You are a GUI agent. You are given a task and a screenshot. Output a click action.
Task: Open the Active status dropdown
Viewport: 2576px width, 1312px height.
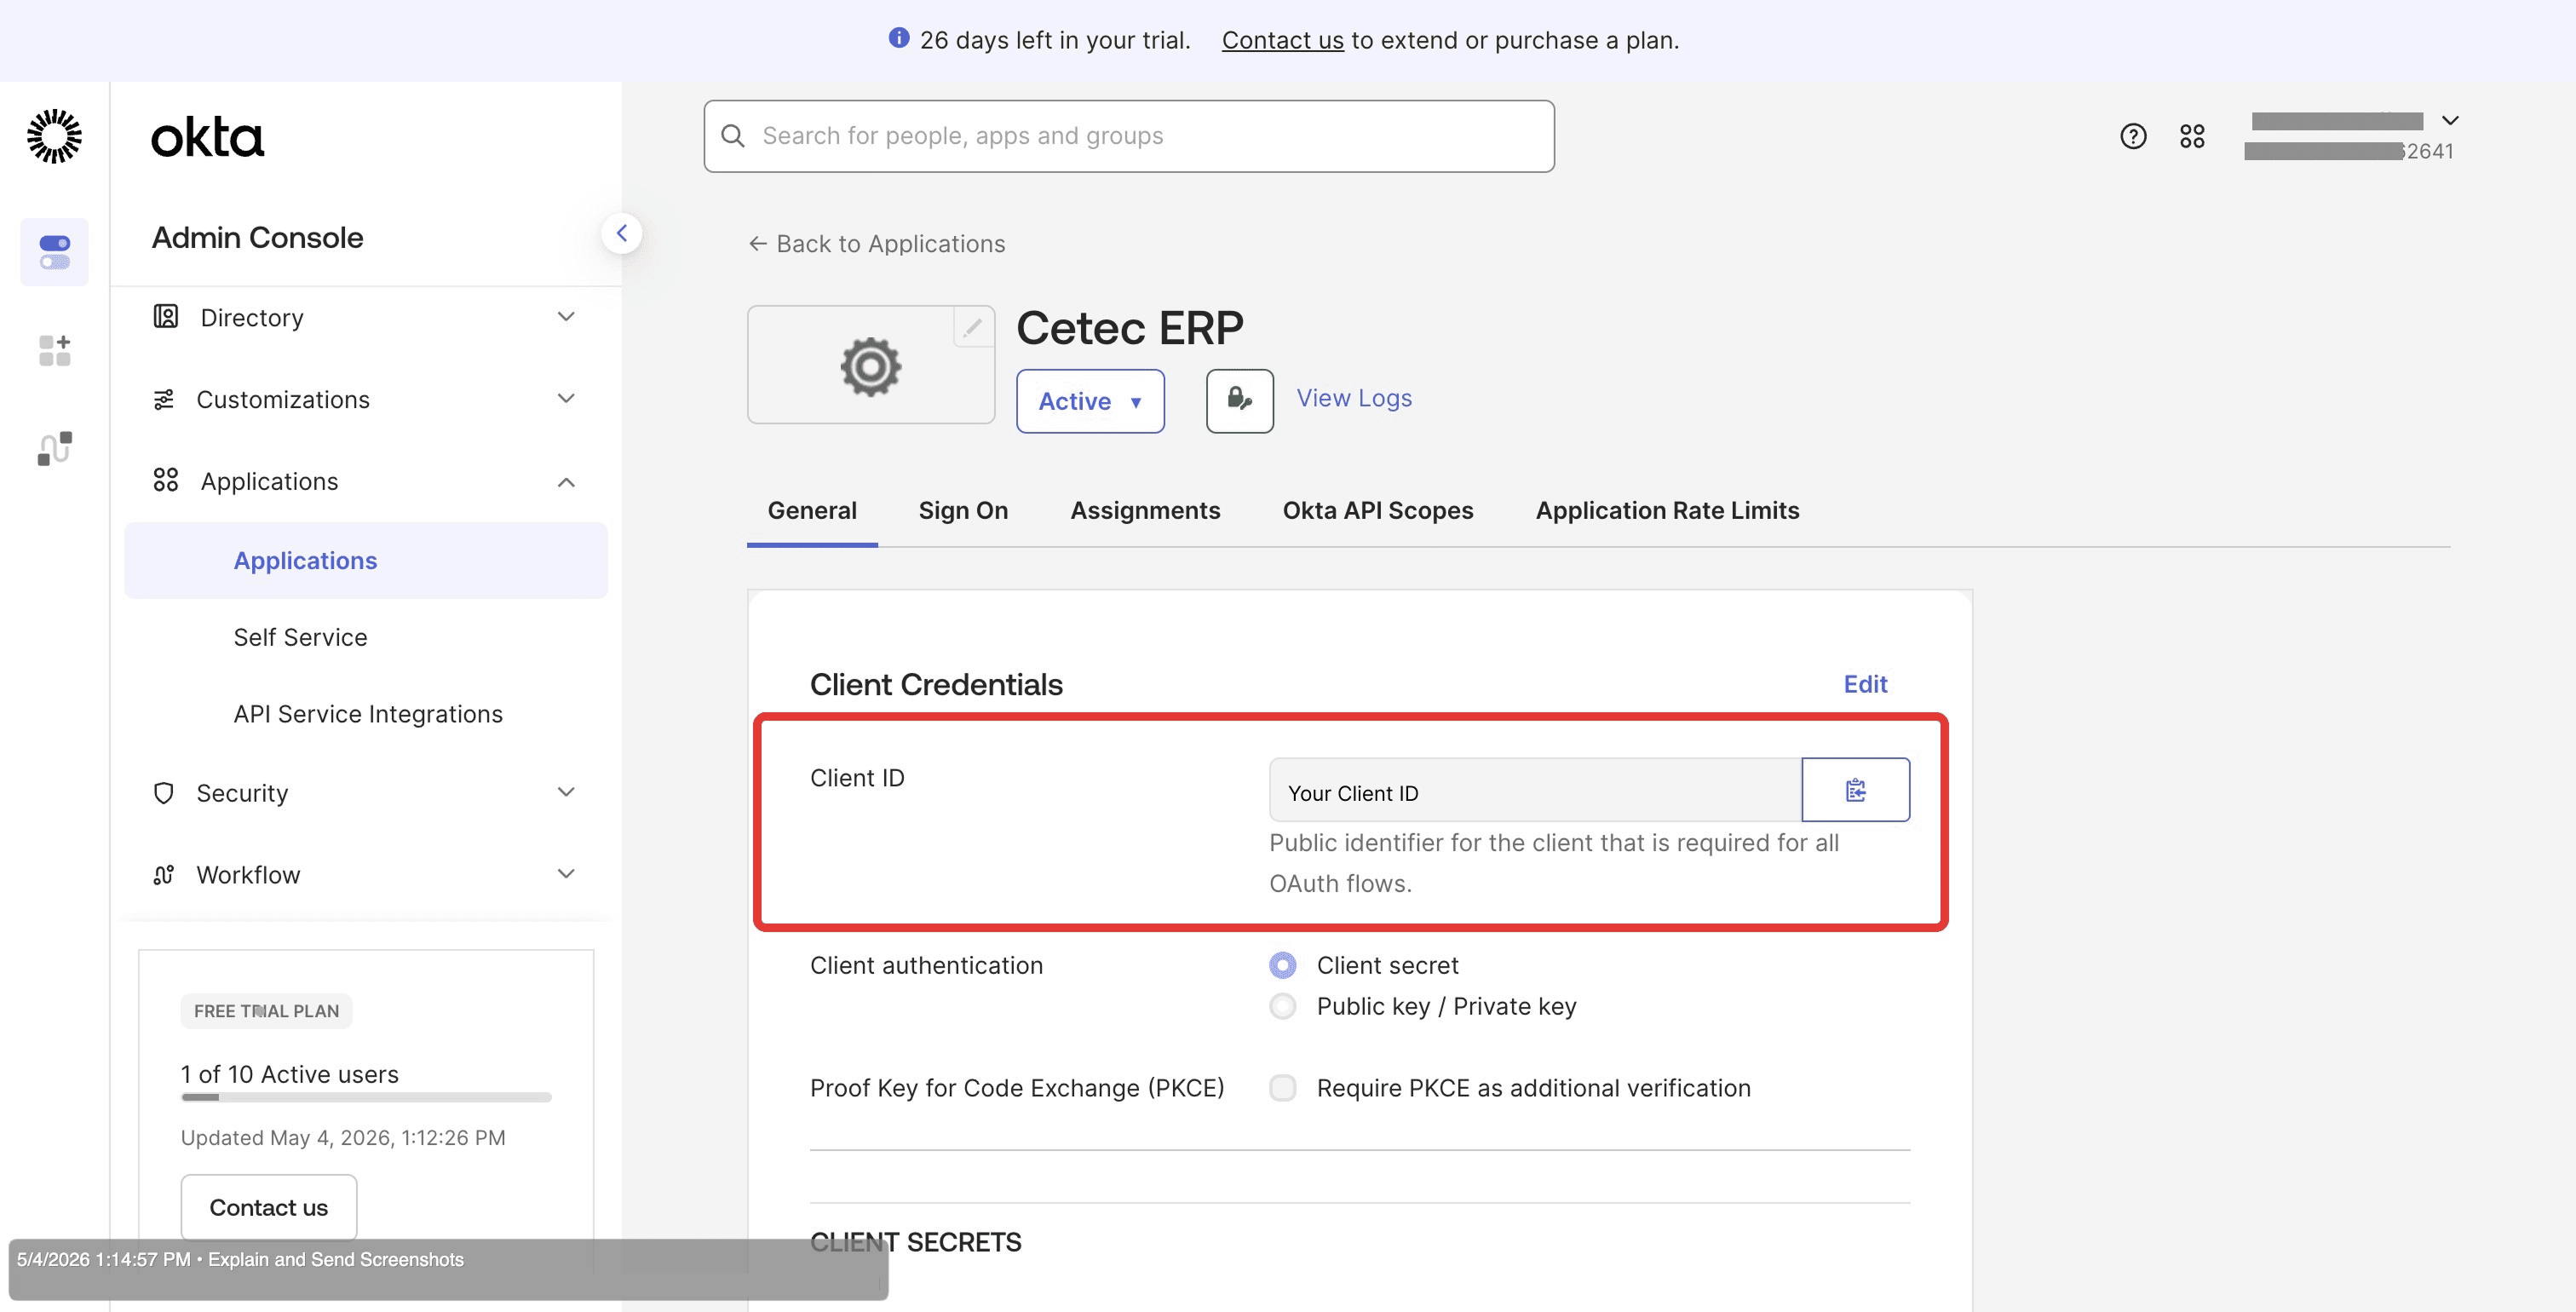click(x=1090, y=400)
